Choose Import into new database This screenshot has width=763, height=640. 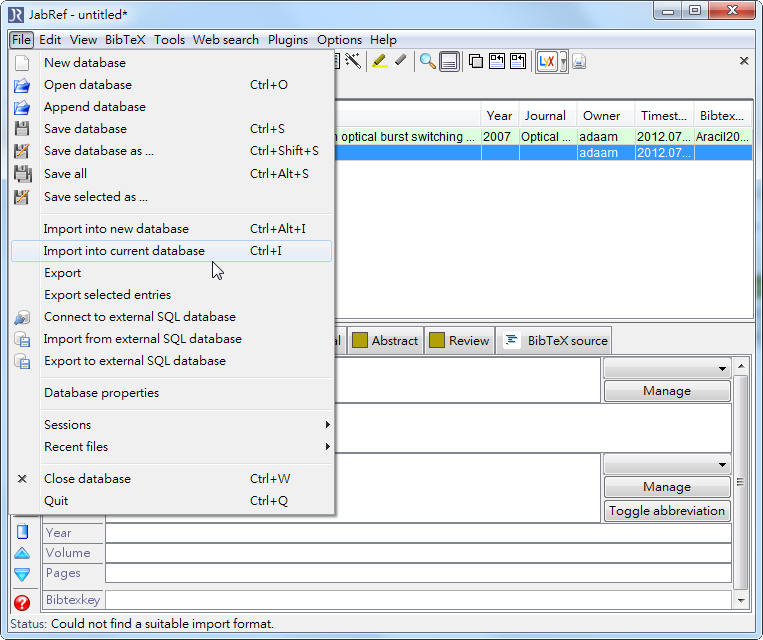[171, 229]
